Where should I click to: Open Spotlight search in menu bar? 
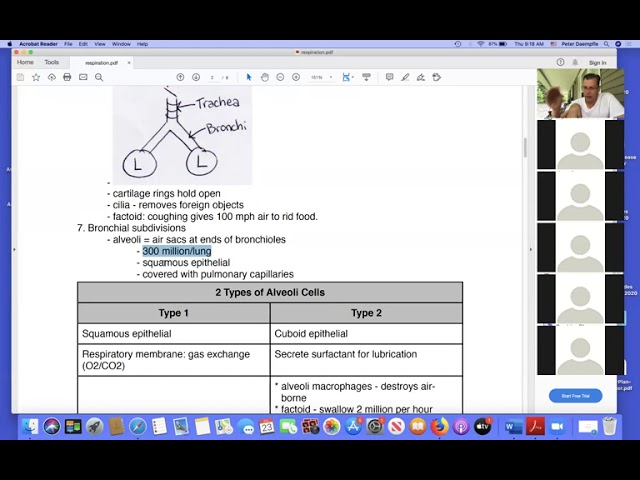pos(607,44)
